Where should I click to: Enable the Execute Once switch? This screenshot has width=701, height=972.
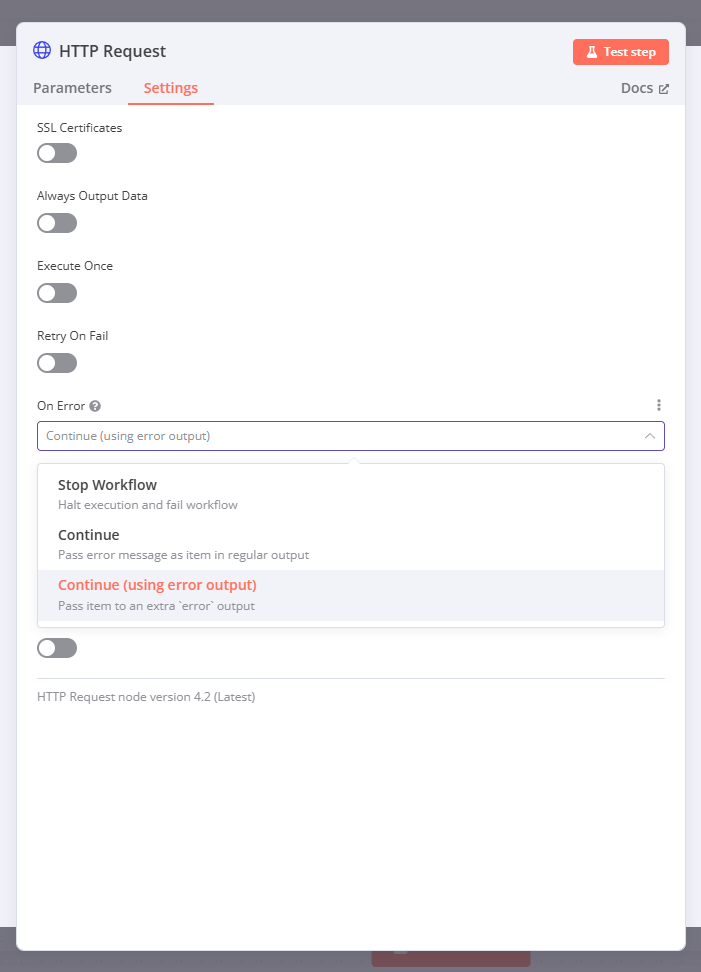tap(56, 292)
